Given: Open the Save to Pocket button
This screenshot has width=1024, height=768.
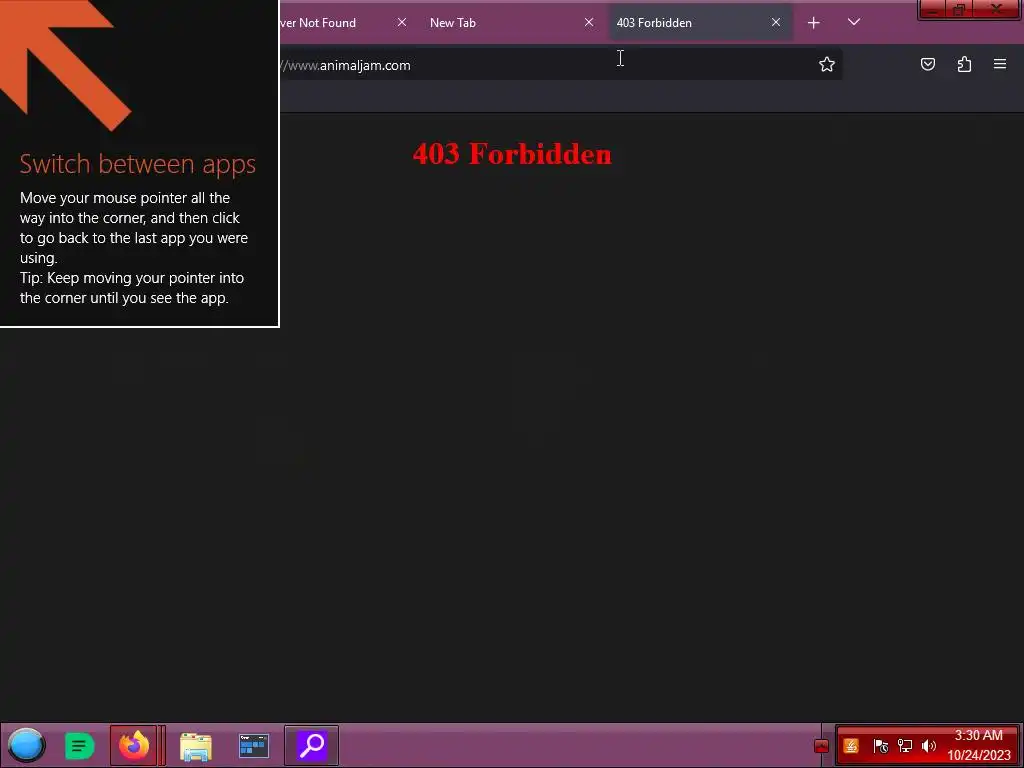Looking at the screenshot, I should (x=928, y=64).
